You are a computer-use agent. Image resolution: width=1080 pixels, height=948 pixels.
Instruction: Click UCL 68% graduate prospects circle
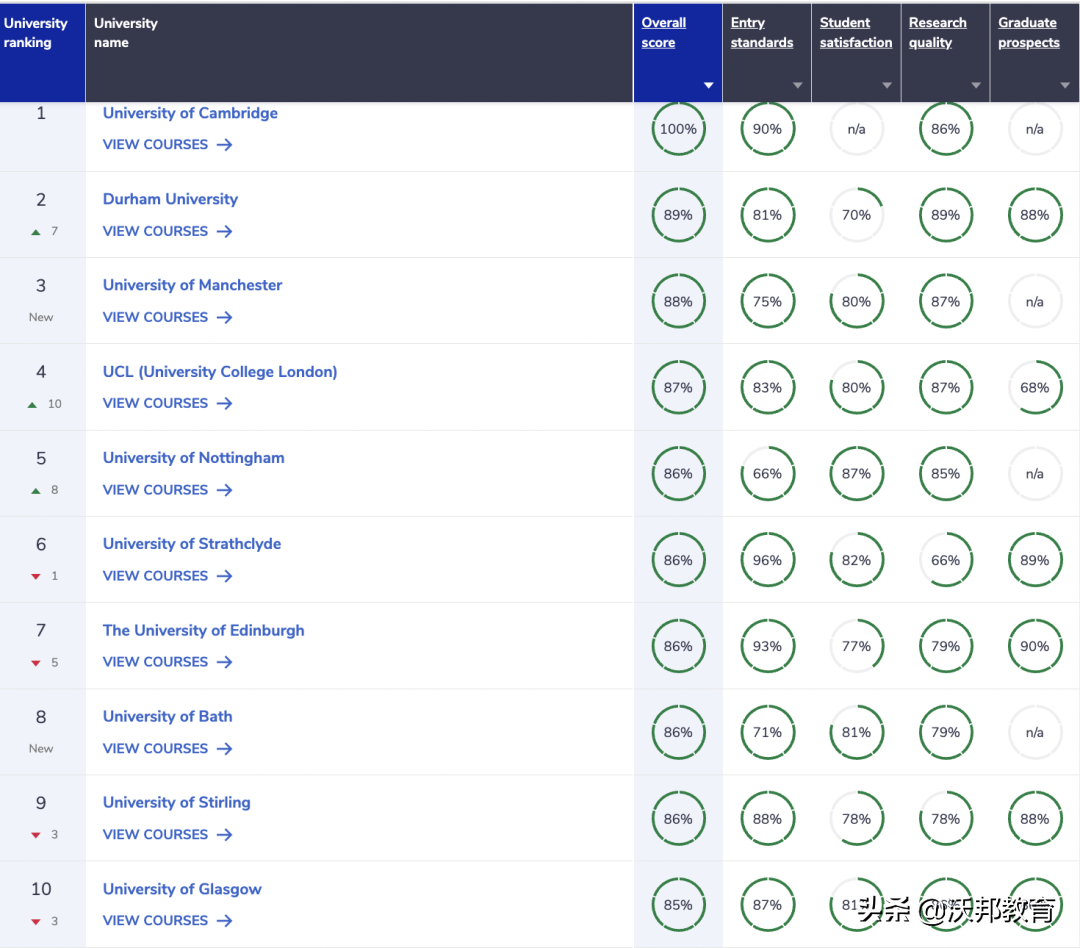(x=1035, y=388)
